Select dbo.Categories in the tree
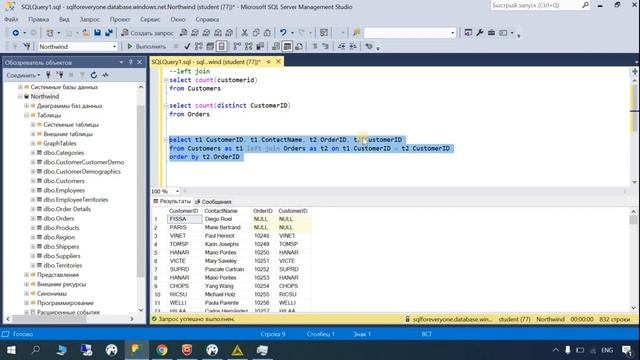This screenshot has height=360, width=640. (x=64, y=153)
